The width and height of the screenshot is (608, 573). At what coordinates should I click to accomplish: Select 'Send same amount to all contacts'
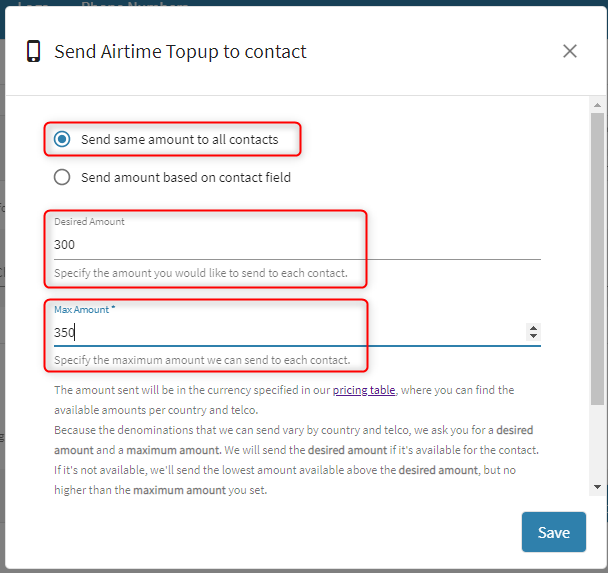pos(62,139)
